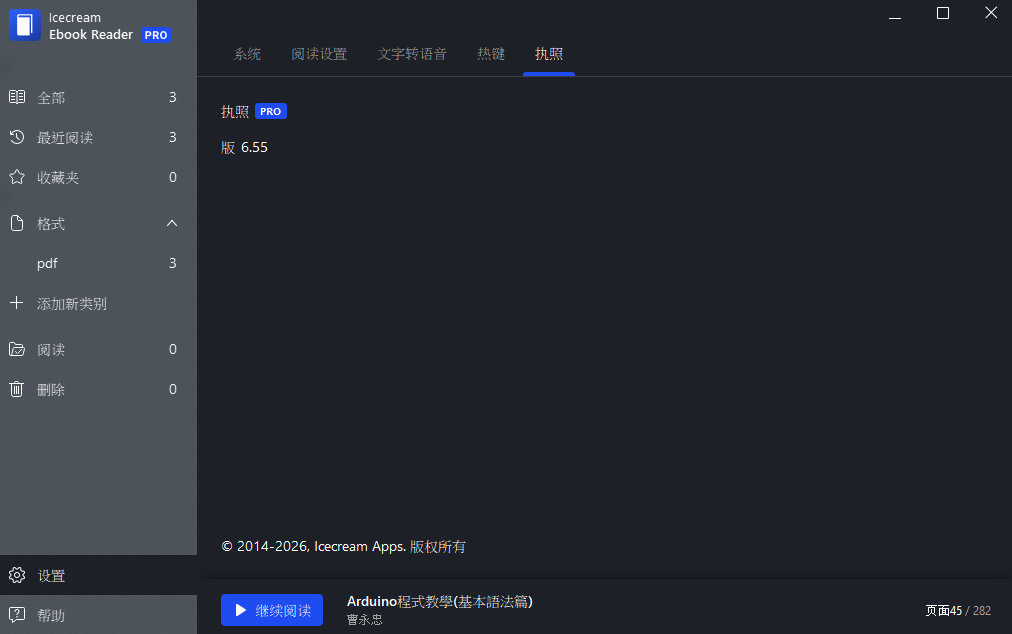Click the 继续阅读 button

(x=272, y=610)
